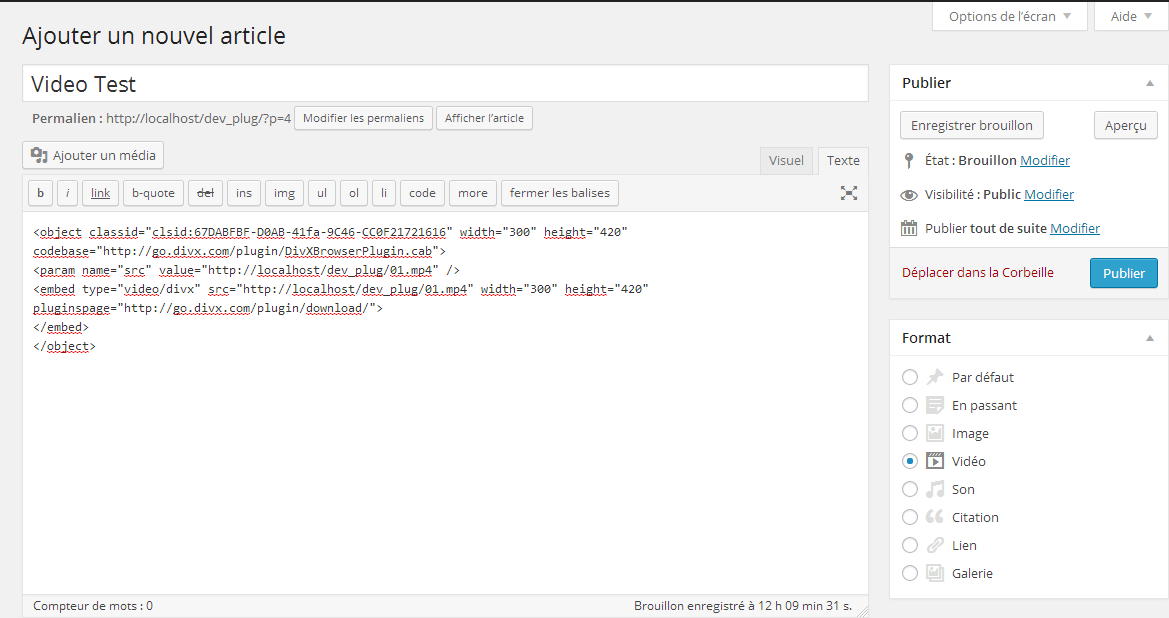Open the Aperçu preview button

pyautogui.click(x=1126, y=125)
